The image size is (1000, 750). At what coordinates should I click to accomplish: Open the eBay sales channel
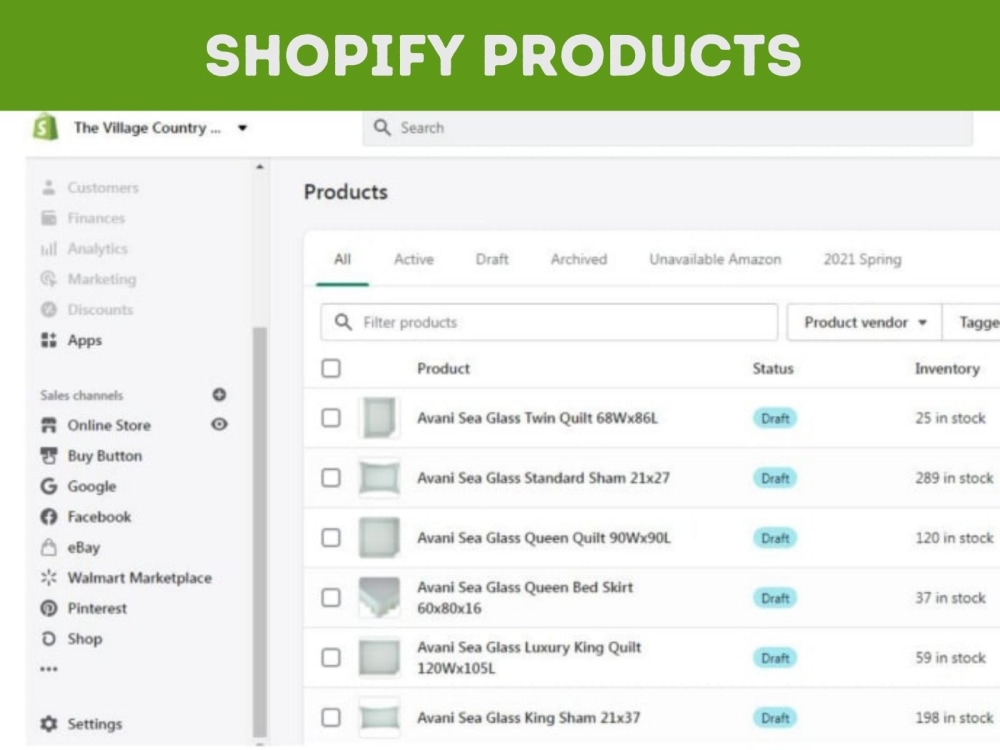point(84,547)
